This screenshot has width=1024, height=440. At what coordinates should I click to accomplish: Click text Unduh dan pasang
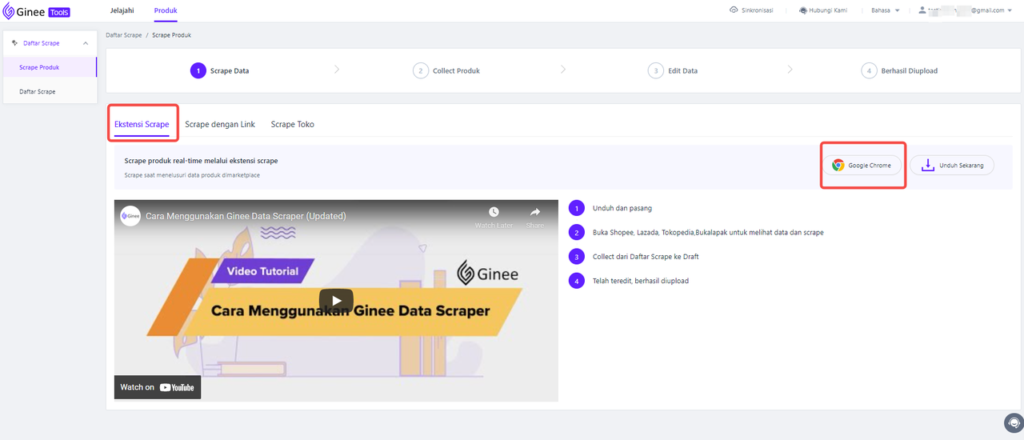[622, 208]
